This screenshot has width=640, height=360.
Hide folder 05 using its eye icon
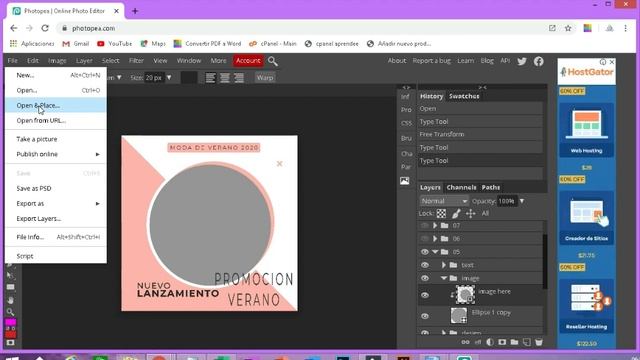point(425,252)
